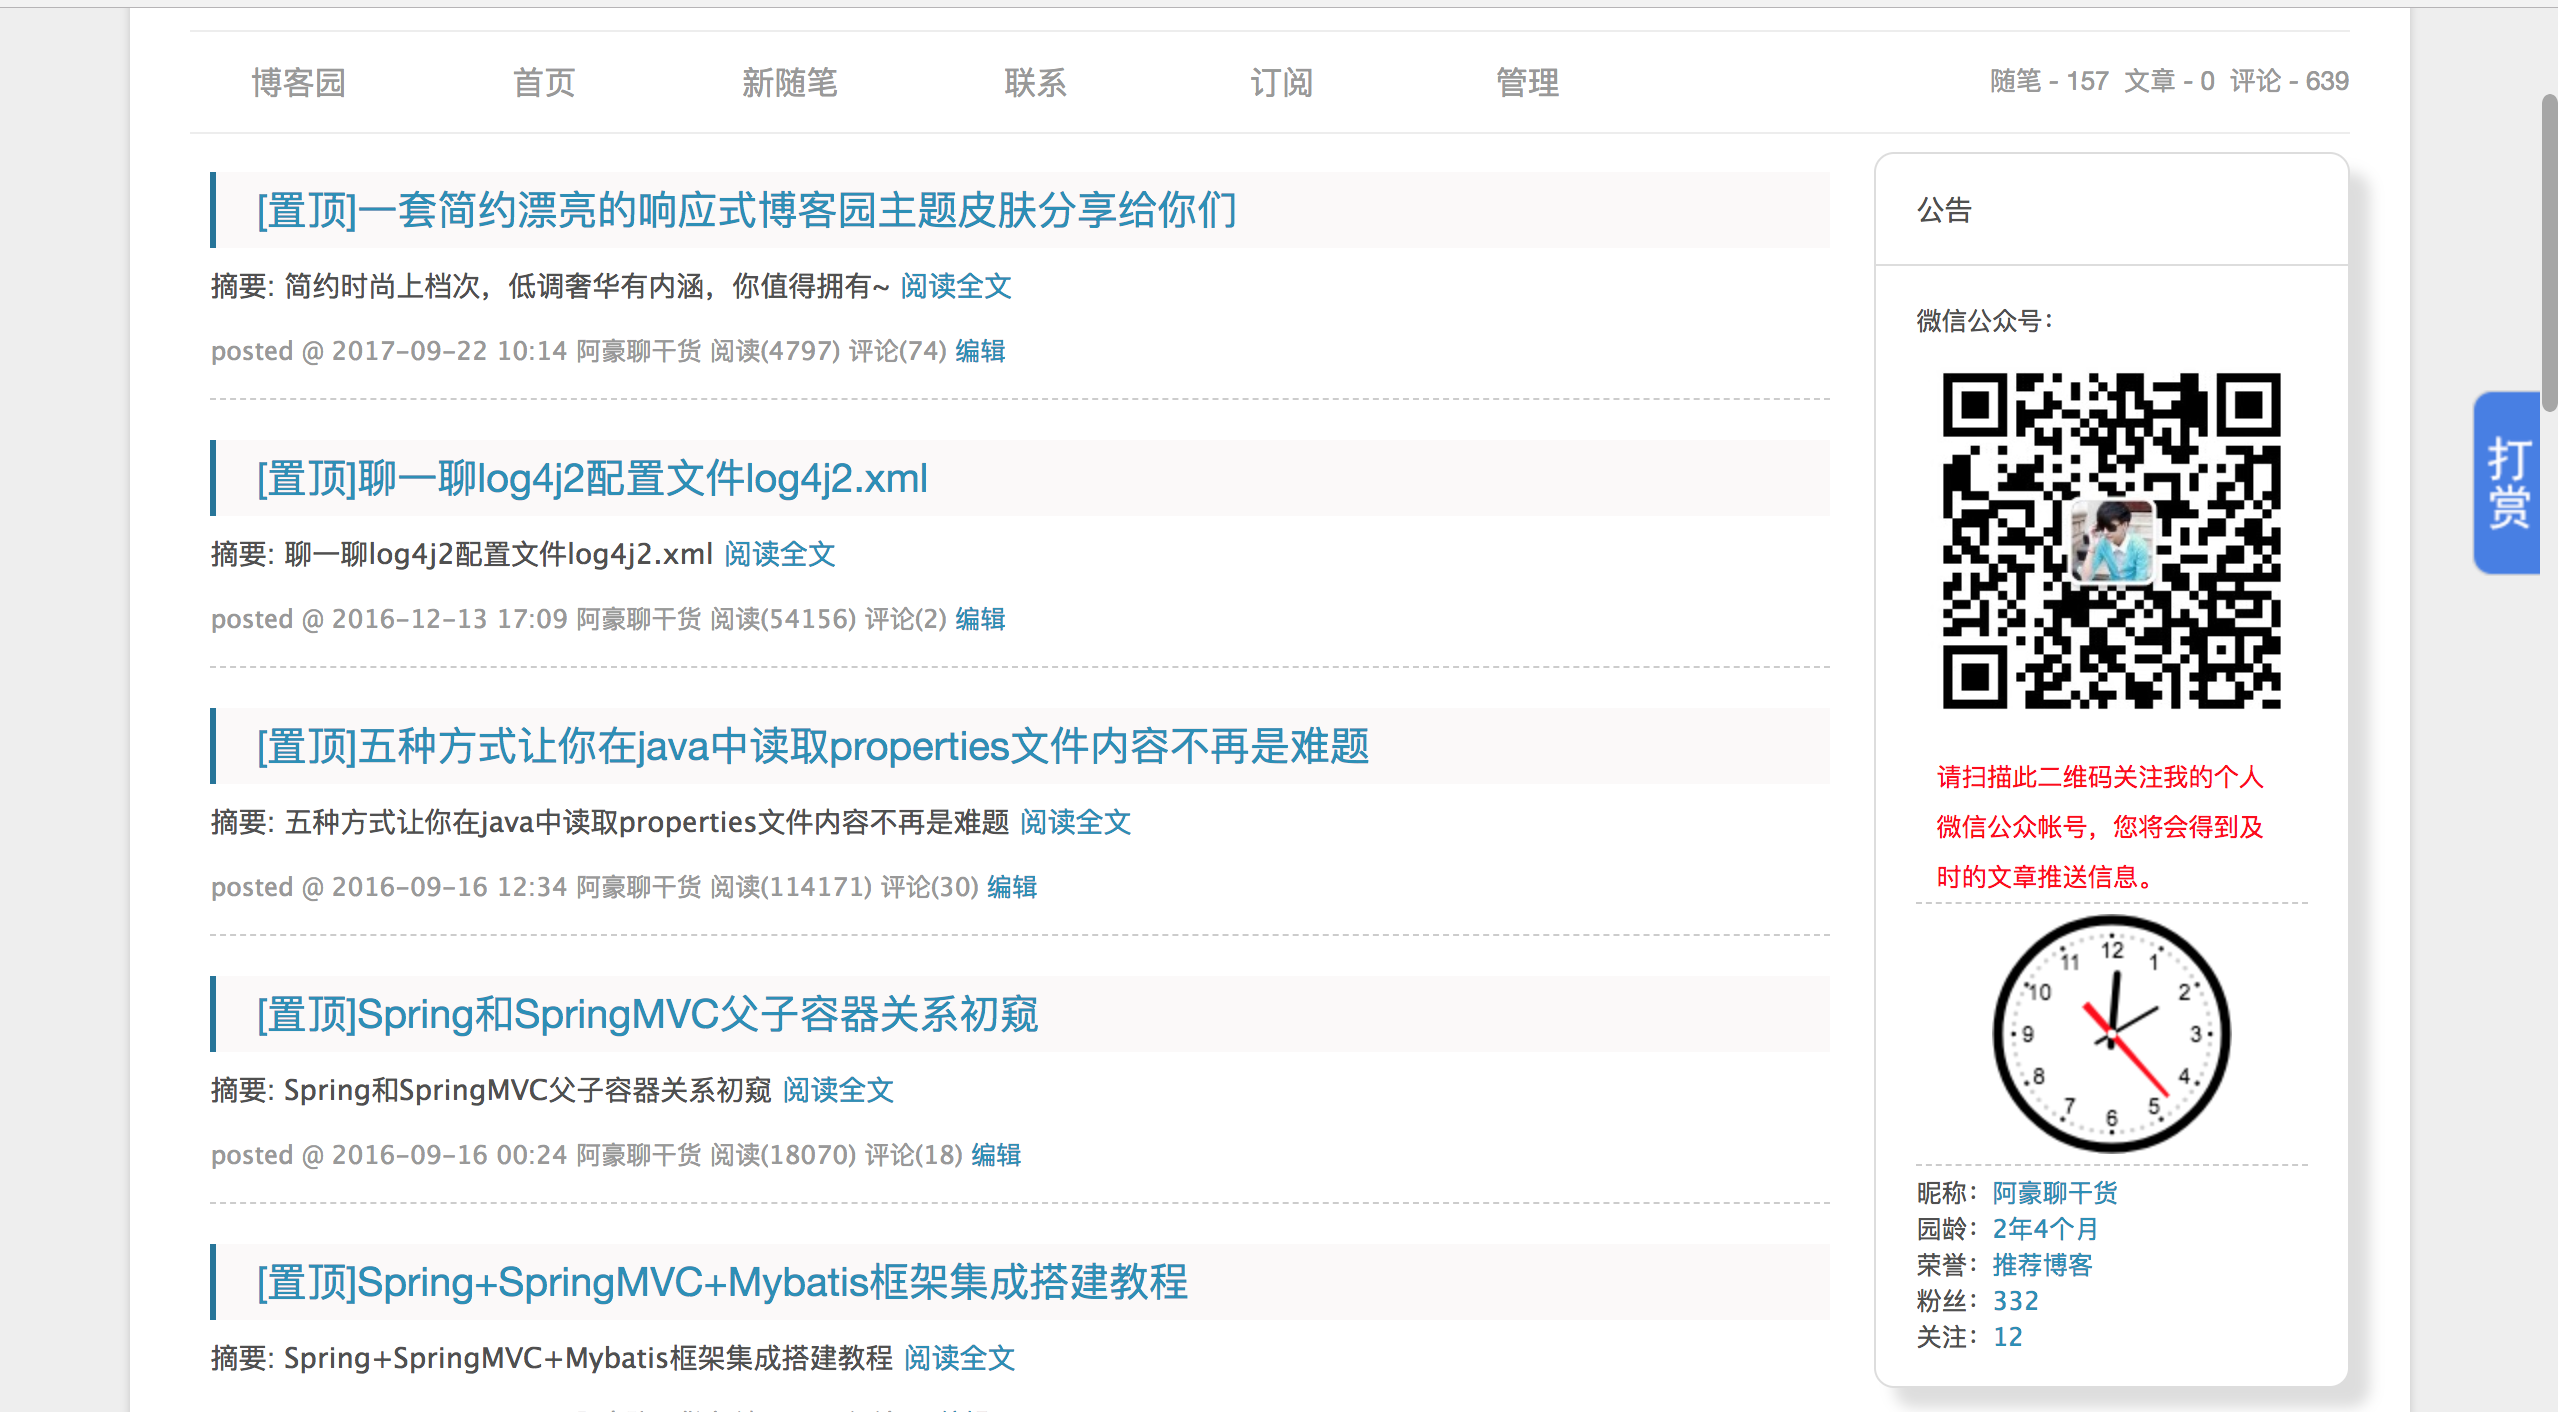Viewport: 2558px width, 1412px height.
Task: Click the 评论 - 639 stats text
Action: coord(2289,81)
